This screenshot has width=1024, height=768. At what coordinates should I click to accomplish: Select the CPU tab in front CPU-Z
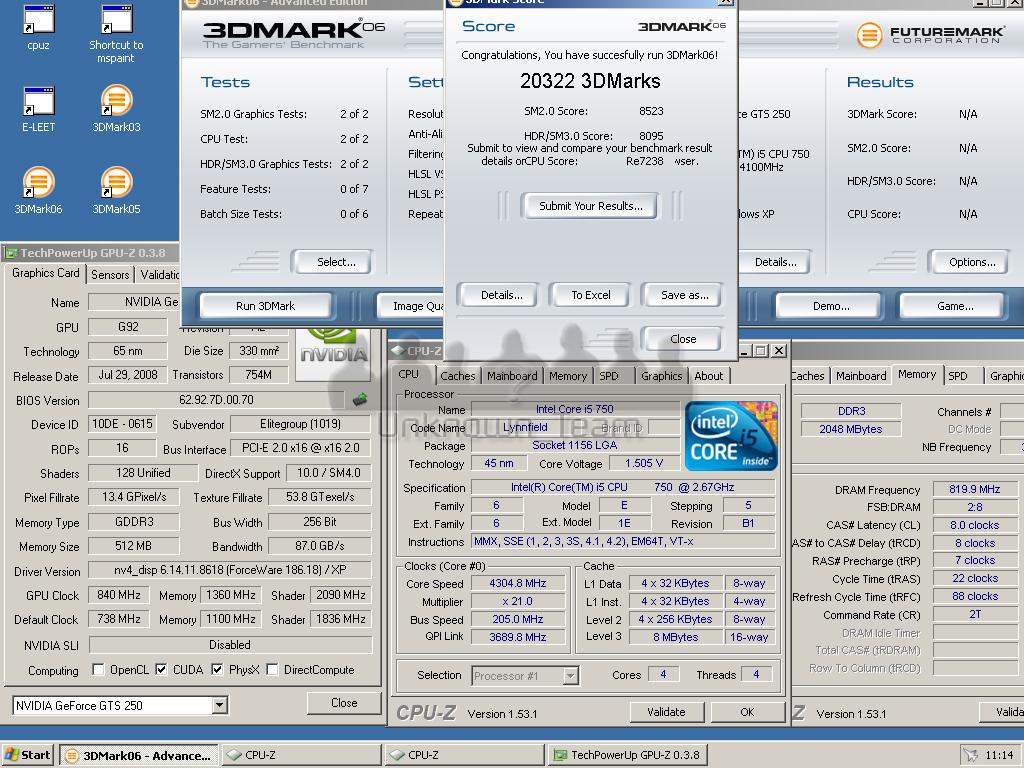coord(409,374)
